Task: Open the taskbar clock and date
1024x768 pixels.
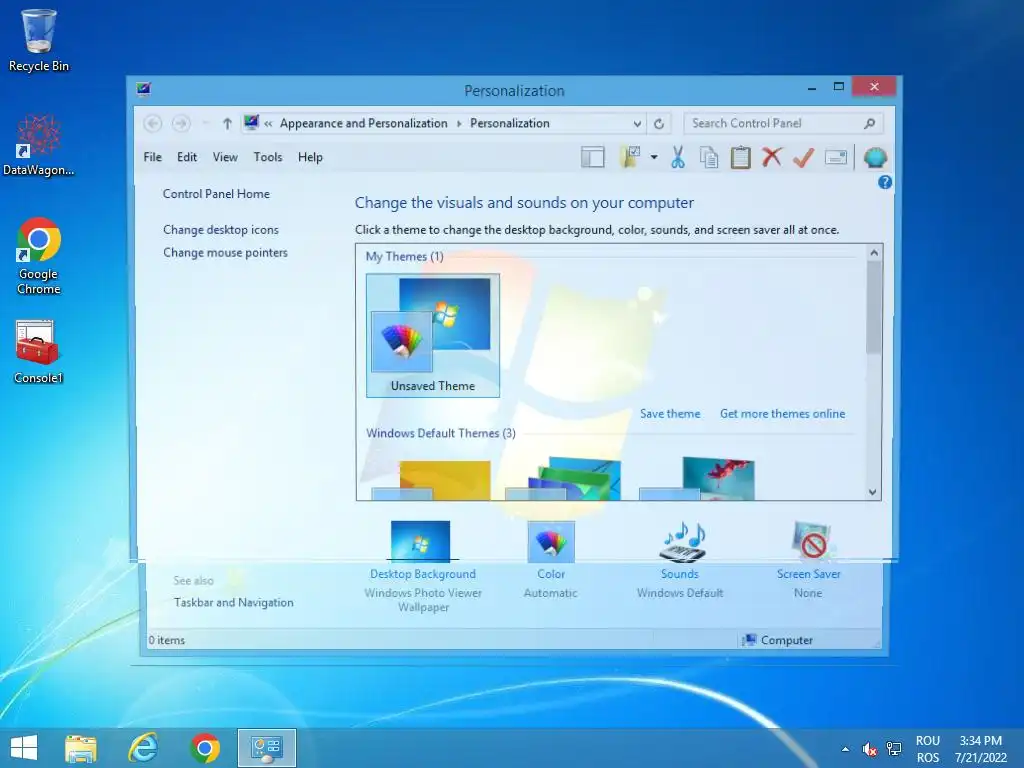Action: coord(980,749)
